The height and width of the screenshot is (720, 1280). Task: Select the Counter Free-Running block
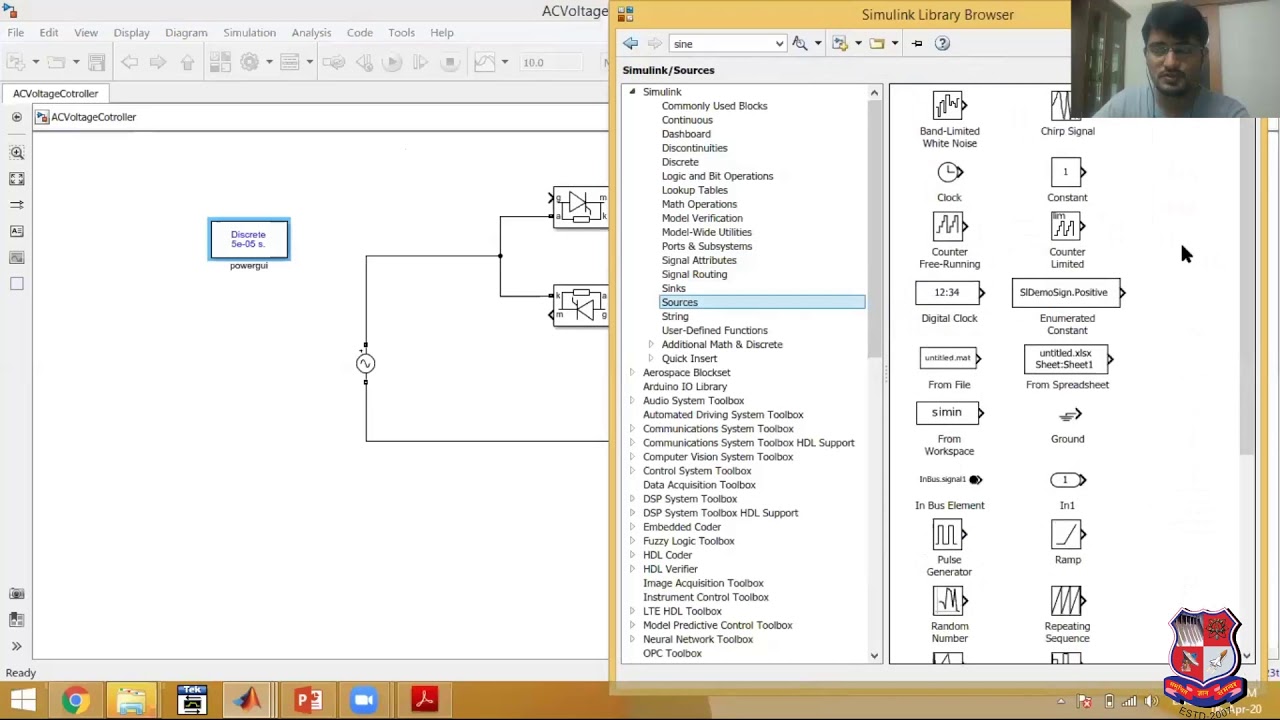(948, 227)
